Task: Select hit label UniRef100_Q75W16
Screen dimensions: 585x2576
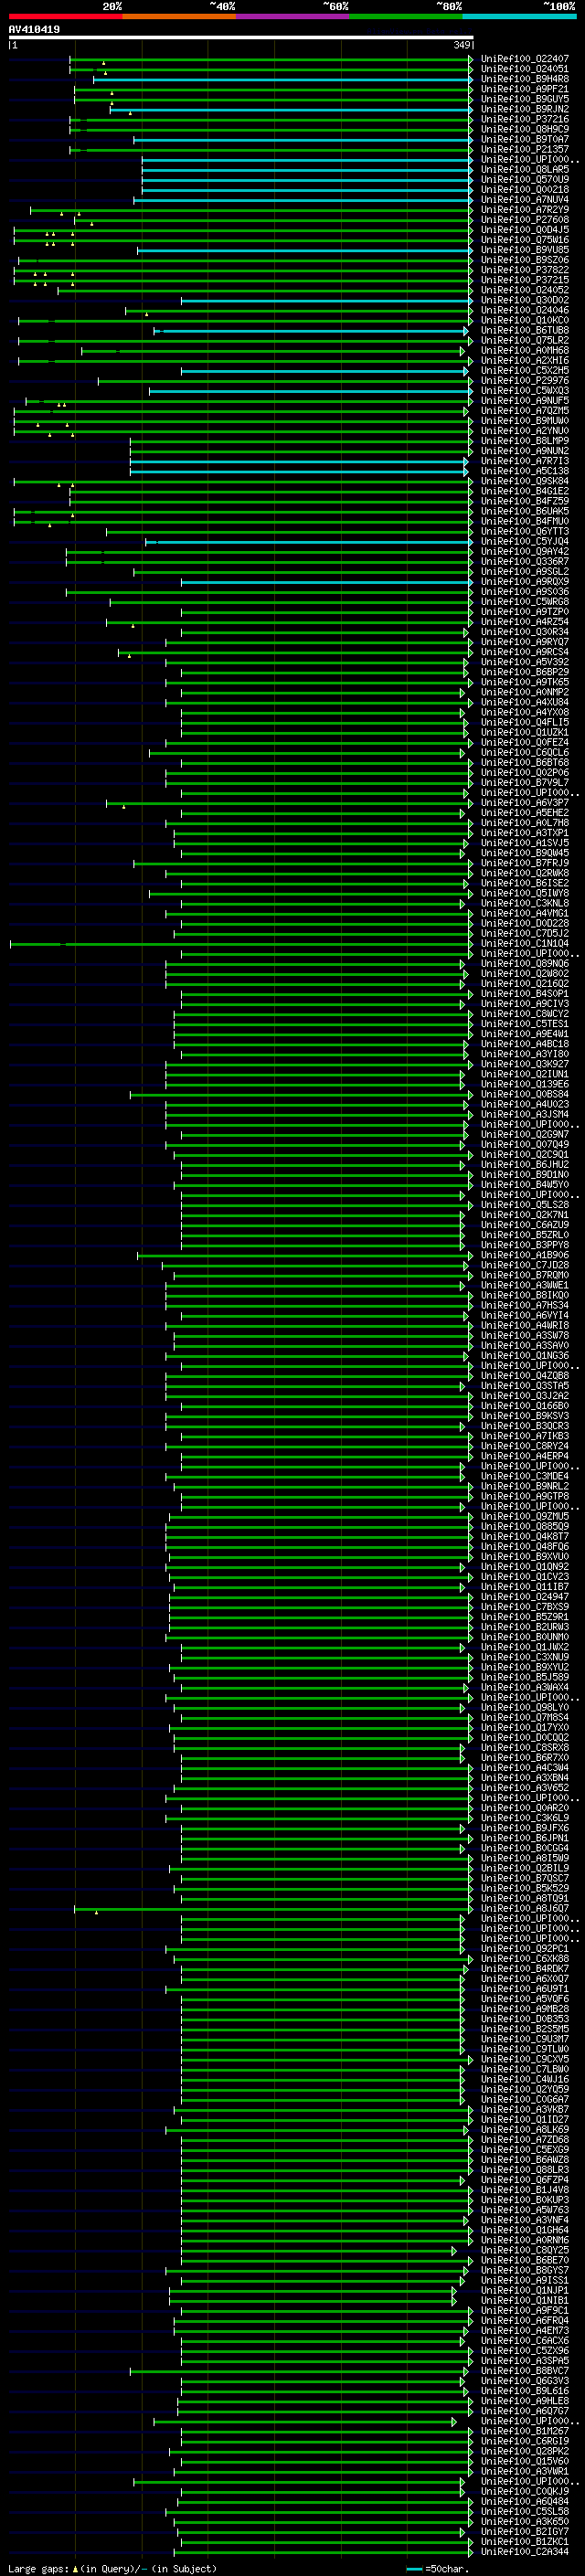Action: pos(524,240)
